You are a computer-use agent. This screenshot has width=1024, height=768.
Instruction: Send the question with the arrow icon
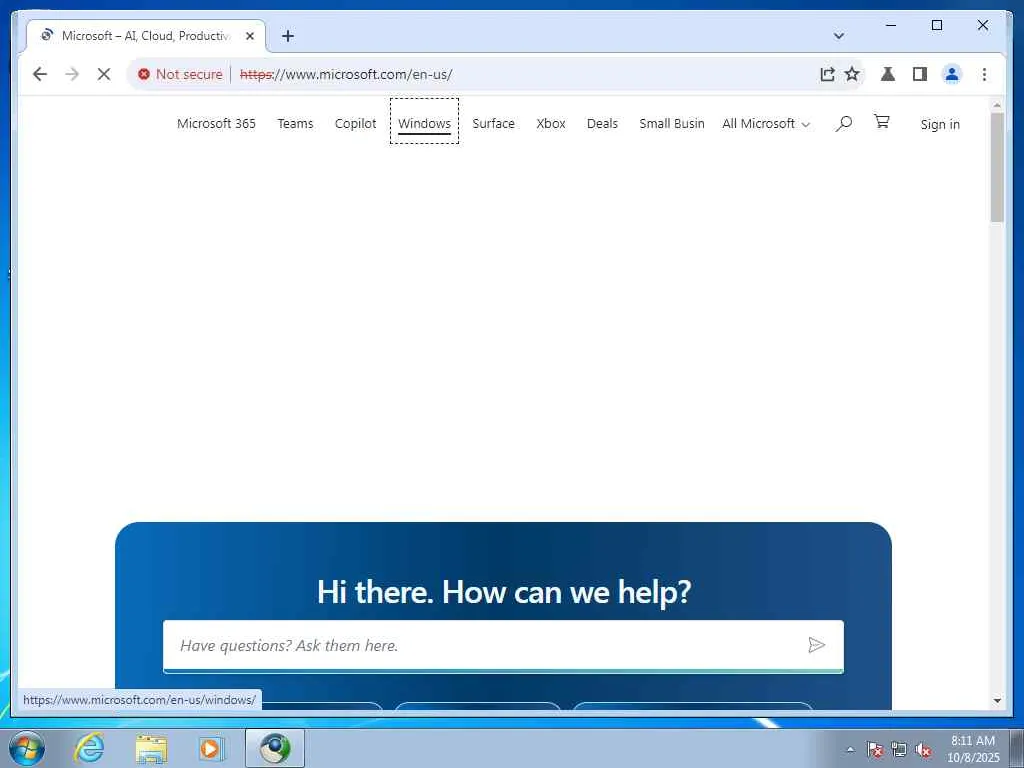pyautogui.click(x=816, y=645)
